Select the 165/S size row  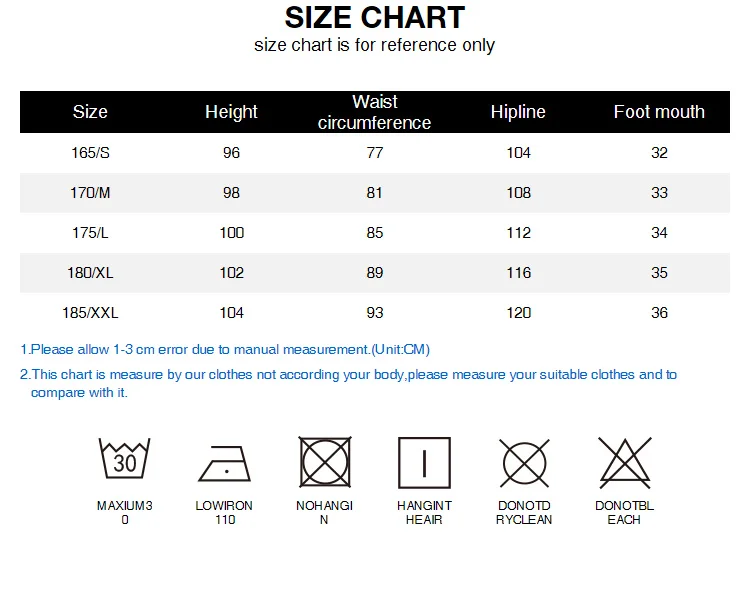tap(375, 153)
